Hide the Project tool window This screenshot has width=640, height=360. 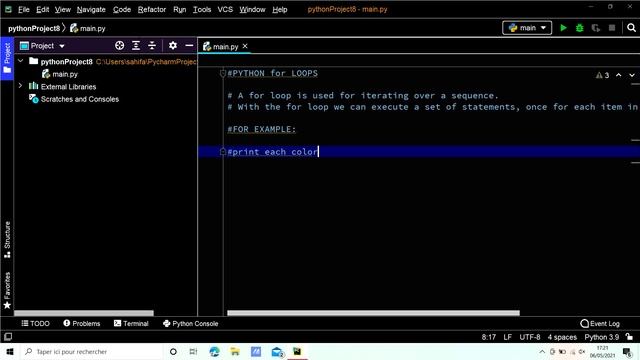coord(189,45)
